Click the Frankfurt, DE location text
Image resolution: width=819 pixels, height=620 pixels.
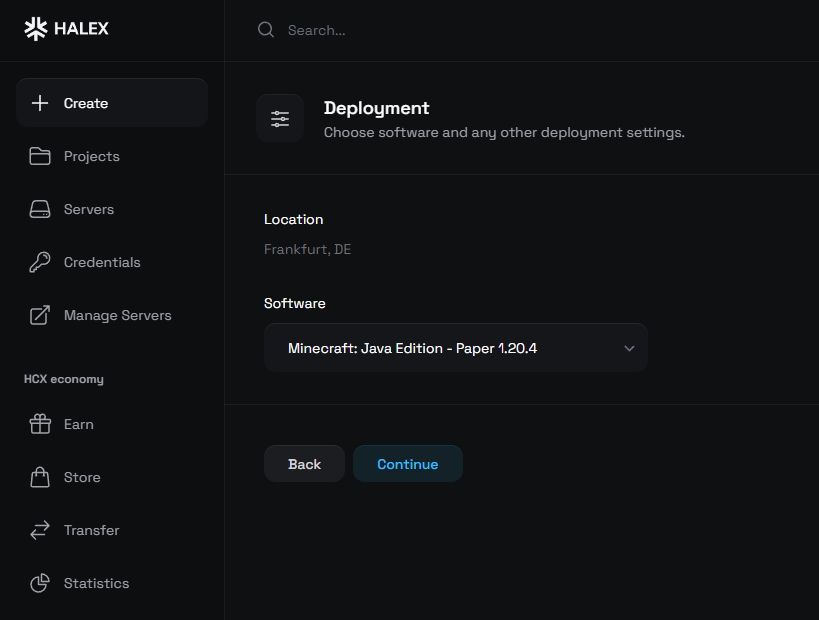(x=307, y=248)
